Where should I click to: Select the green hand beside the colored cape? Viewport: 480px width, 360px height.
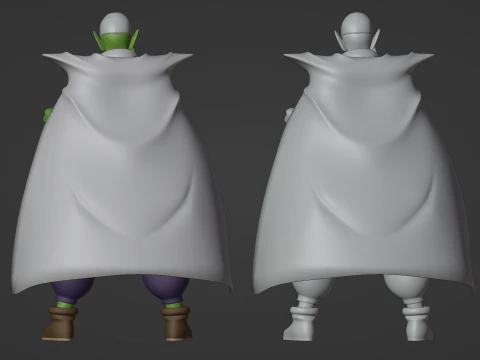tap(47, 115)
